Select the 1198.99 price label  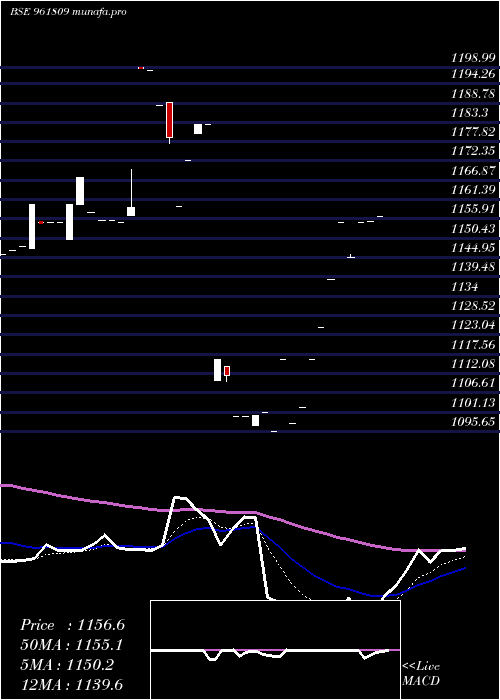click(x=473, y=58)
